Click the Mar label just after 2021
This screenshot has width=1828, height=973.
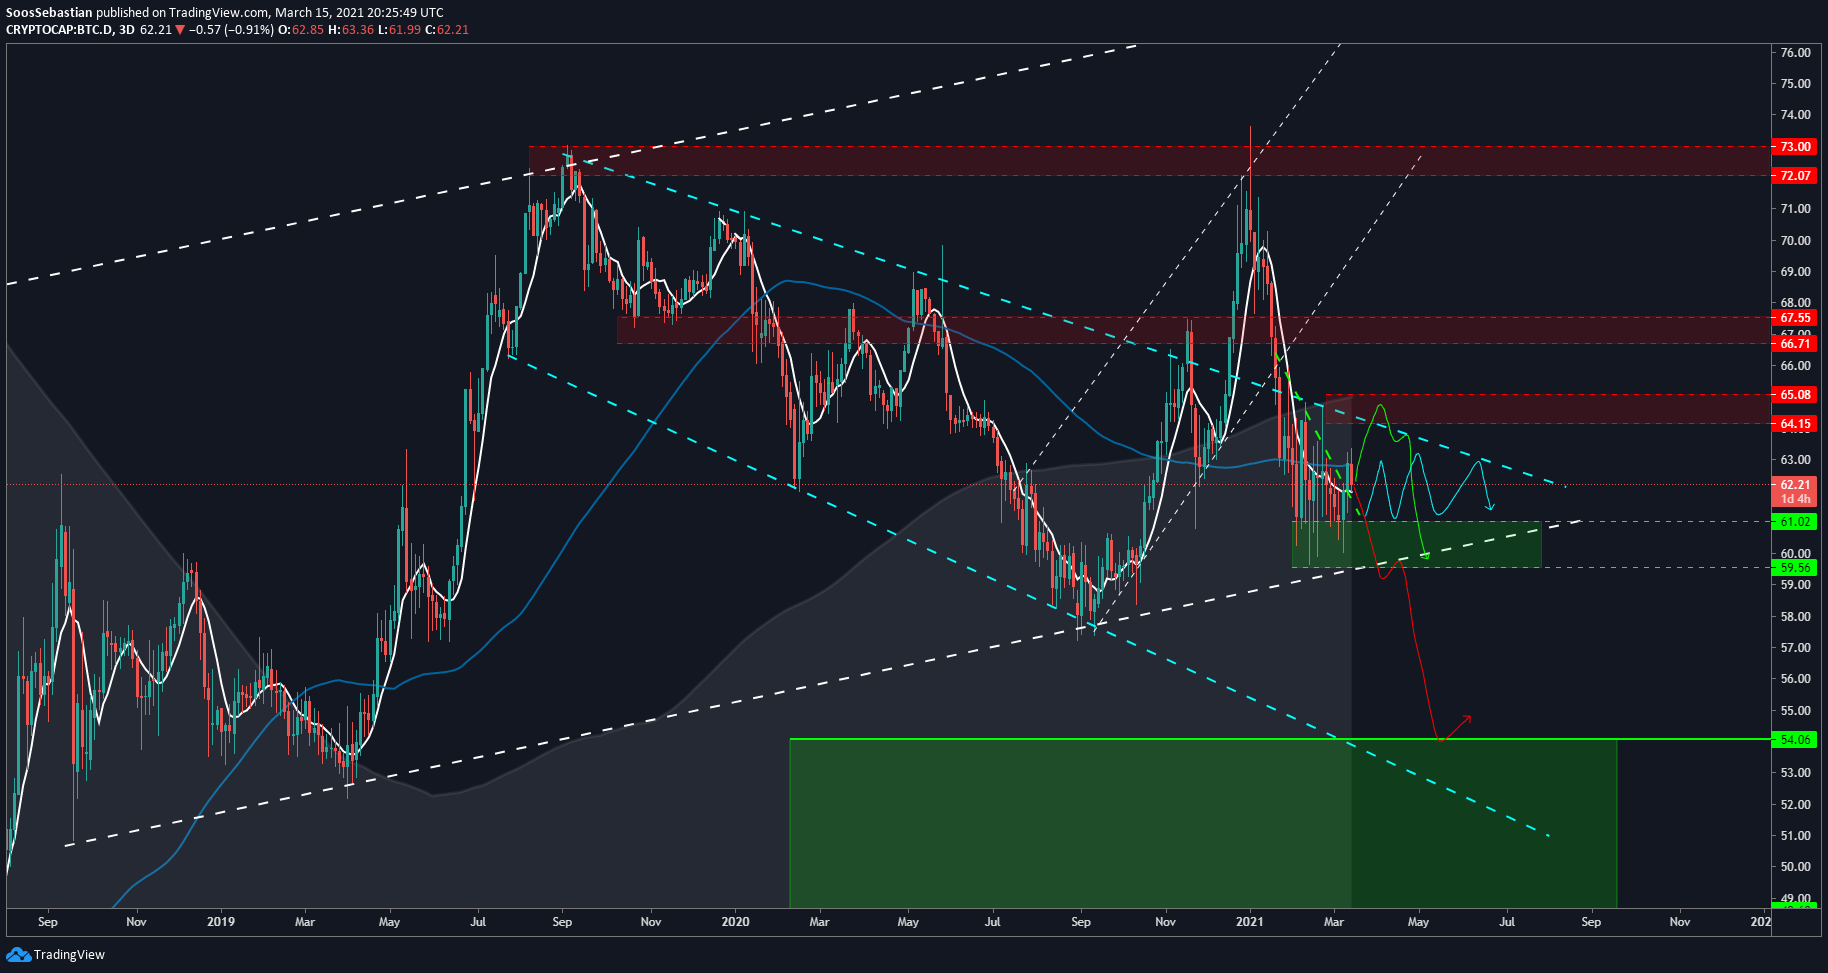[1334, 922]
